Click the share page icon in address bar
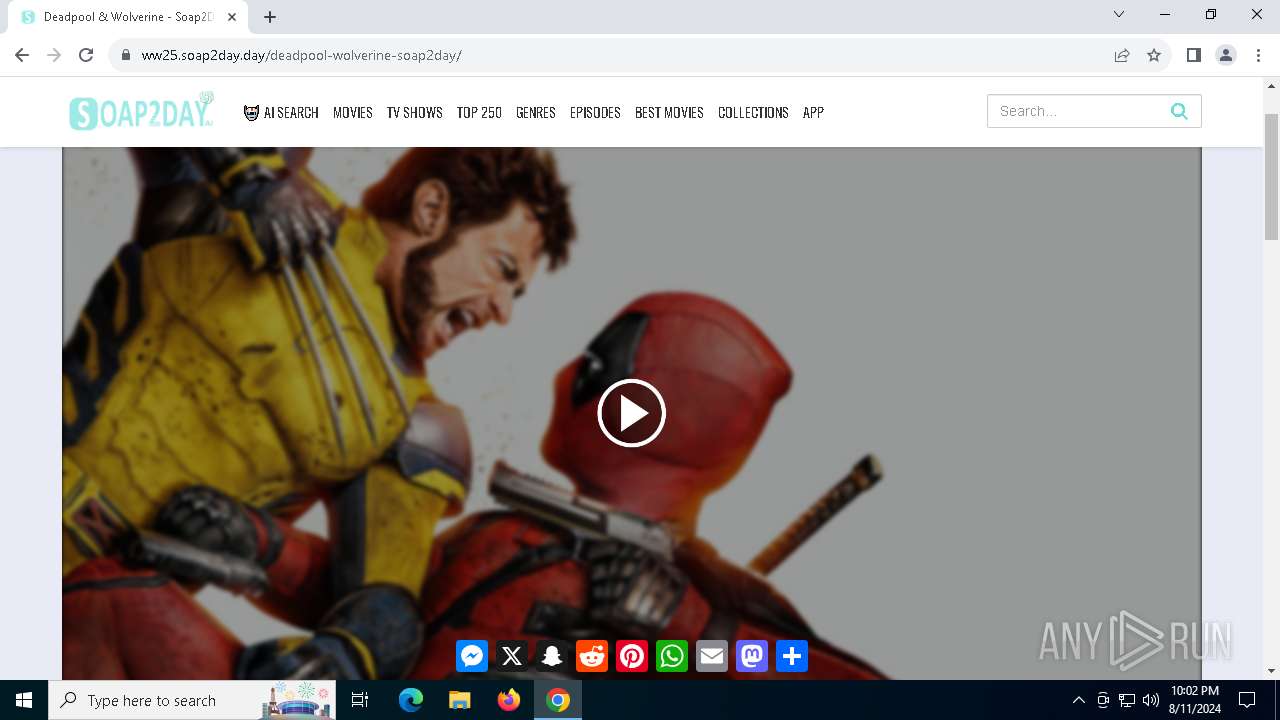Viewport: 1280px width, 720px height. [x=1122, y=55]
